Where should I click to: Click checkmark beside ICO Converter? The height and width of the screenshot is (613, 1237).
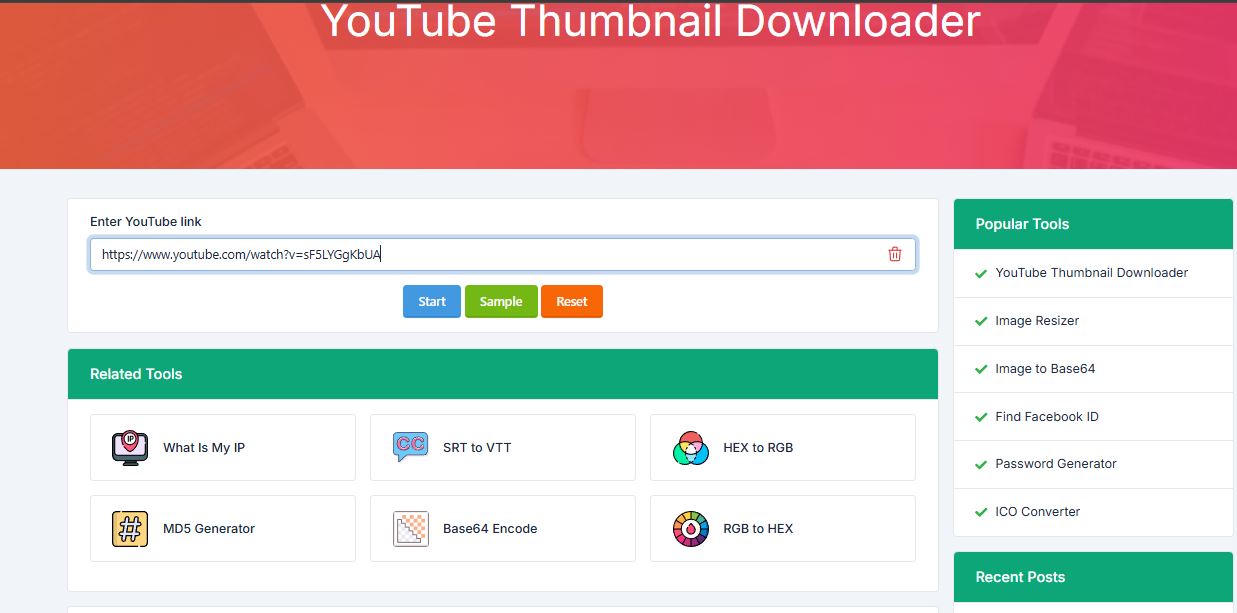click(x=981, y=512)
